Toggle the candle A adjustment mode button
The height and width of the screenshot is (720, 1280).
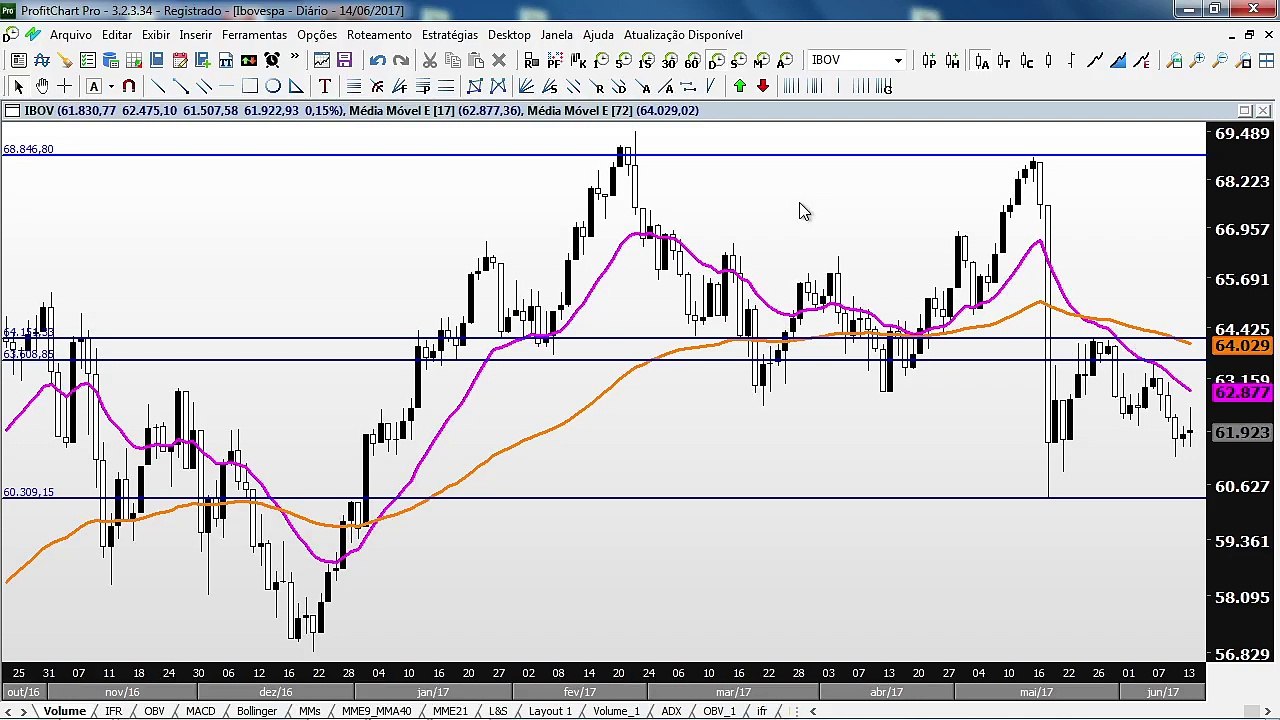pos(981,60)
